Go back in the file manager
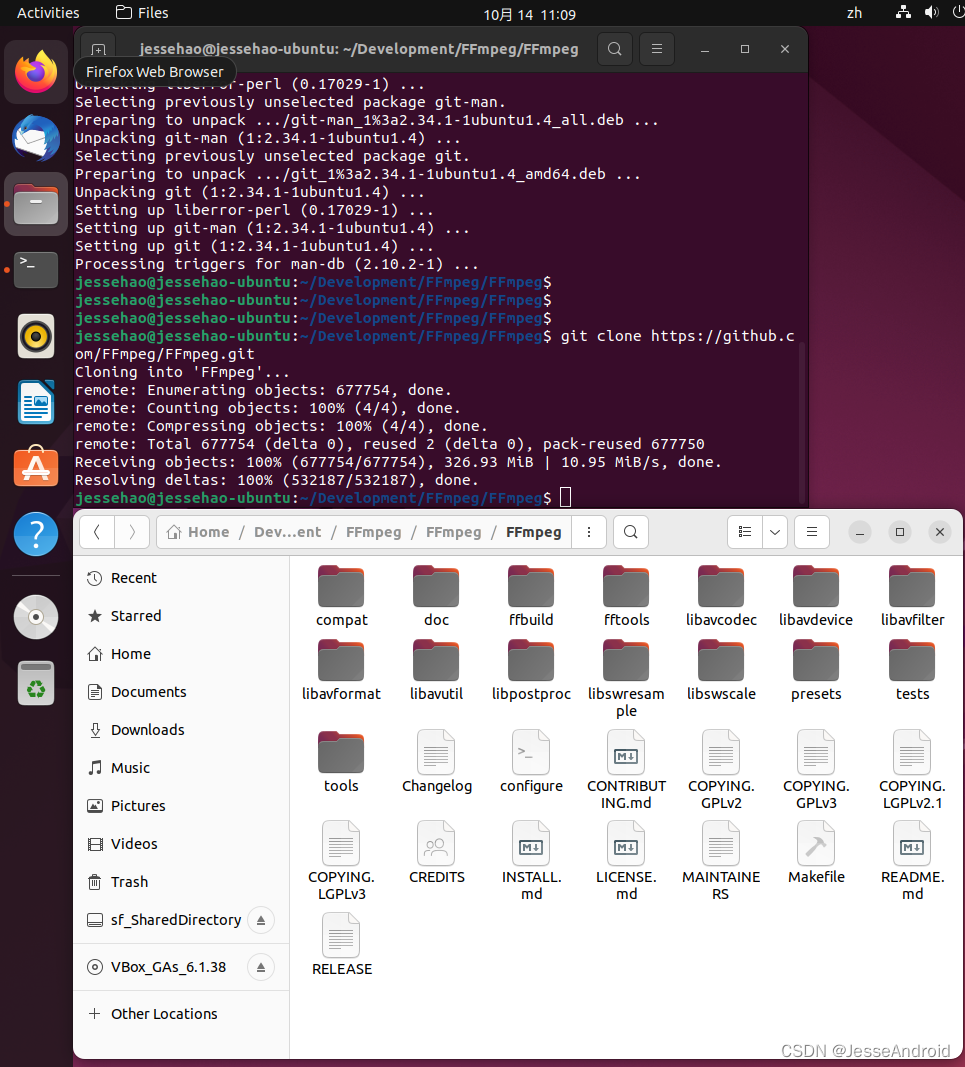 pos(97,532)
